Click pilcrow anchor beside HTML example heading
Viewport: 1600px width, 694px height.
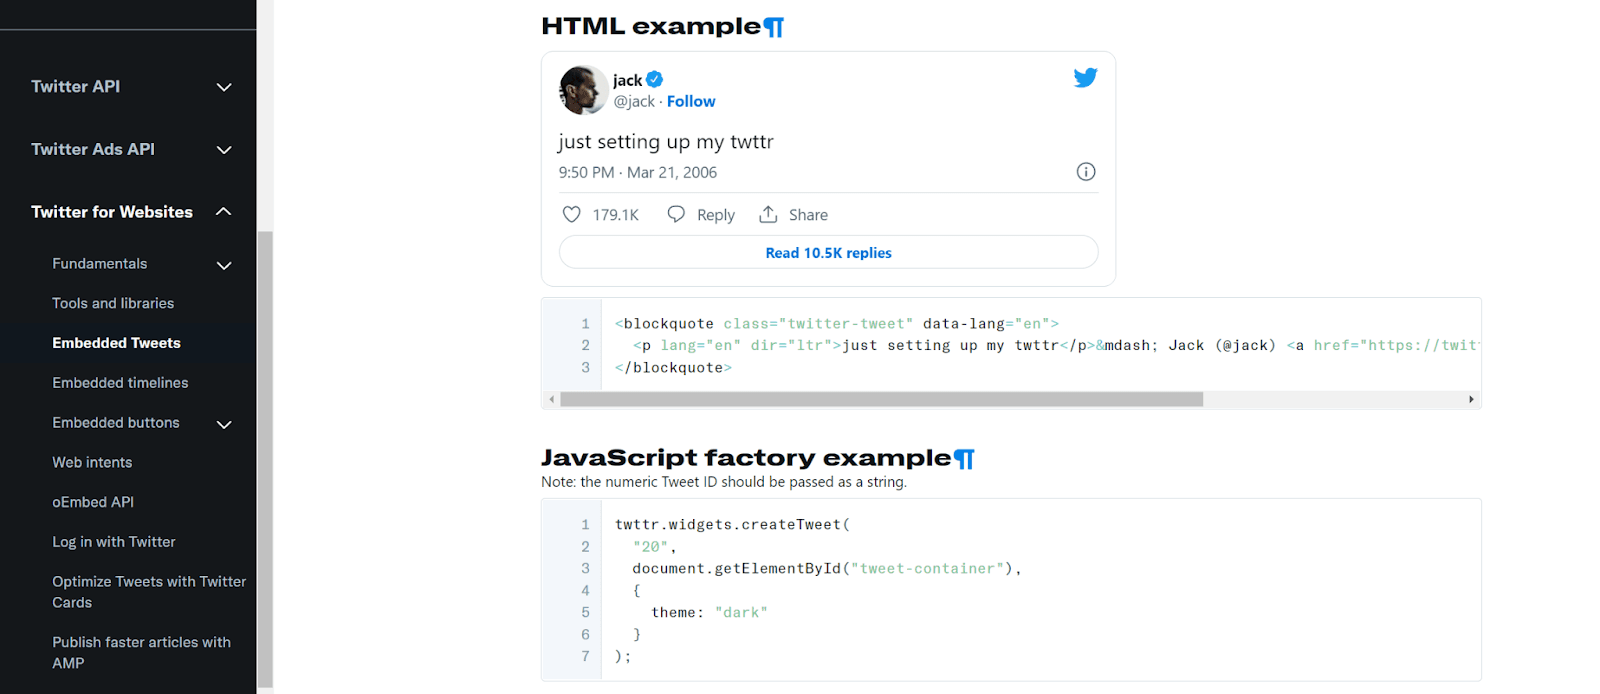pos(774,27)
